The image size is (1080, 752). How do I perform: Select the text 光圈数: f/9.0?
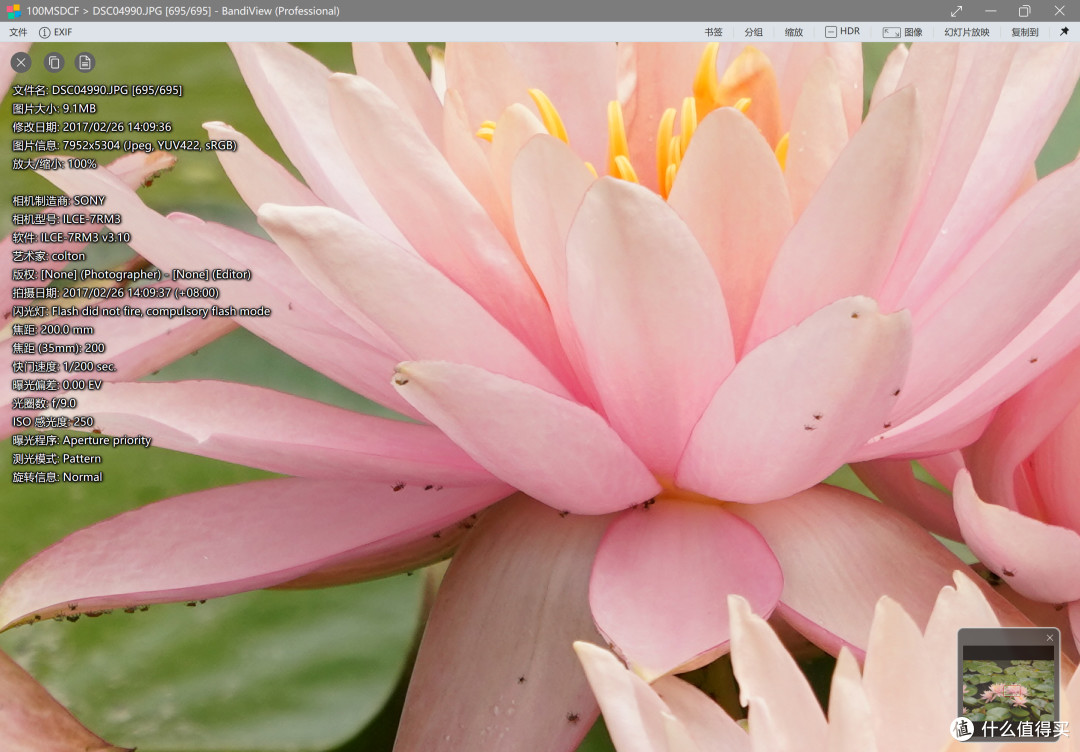point(44,404)
